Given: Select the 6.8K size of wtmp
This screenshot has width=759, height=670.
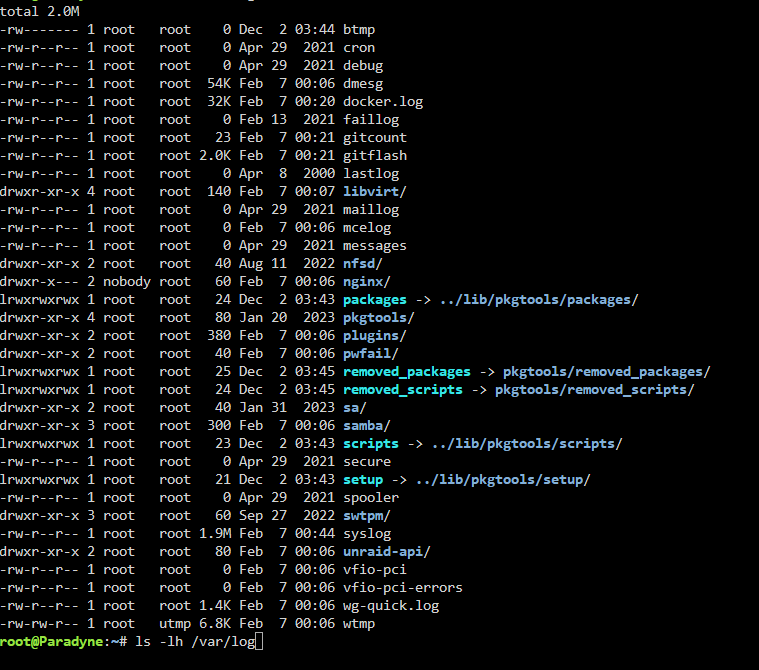Looking at the screenshot, I should coord(215,624).
